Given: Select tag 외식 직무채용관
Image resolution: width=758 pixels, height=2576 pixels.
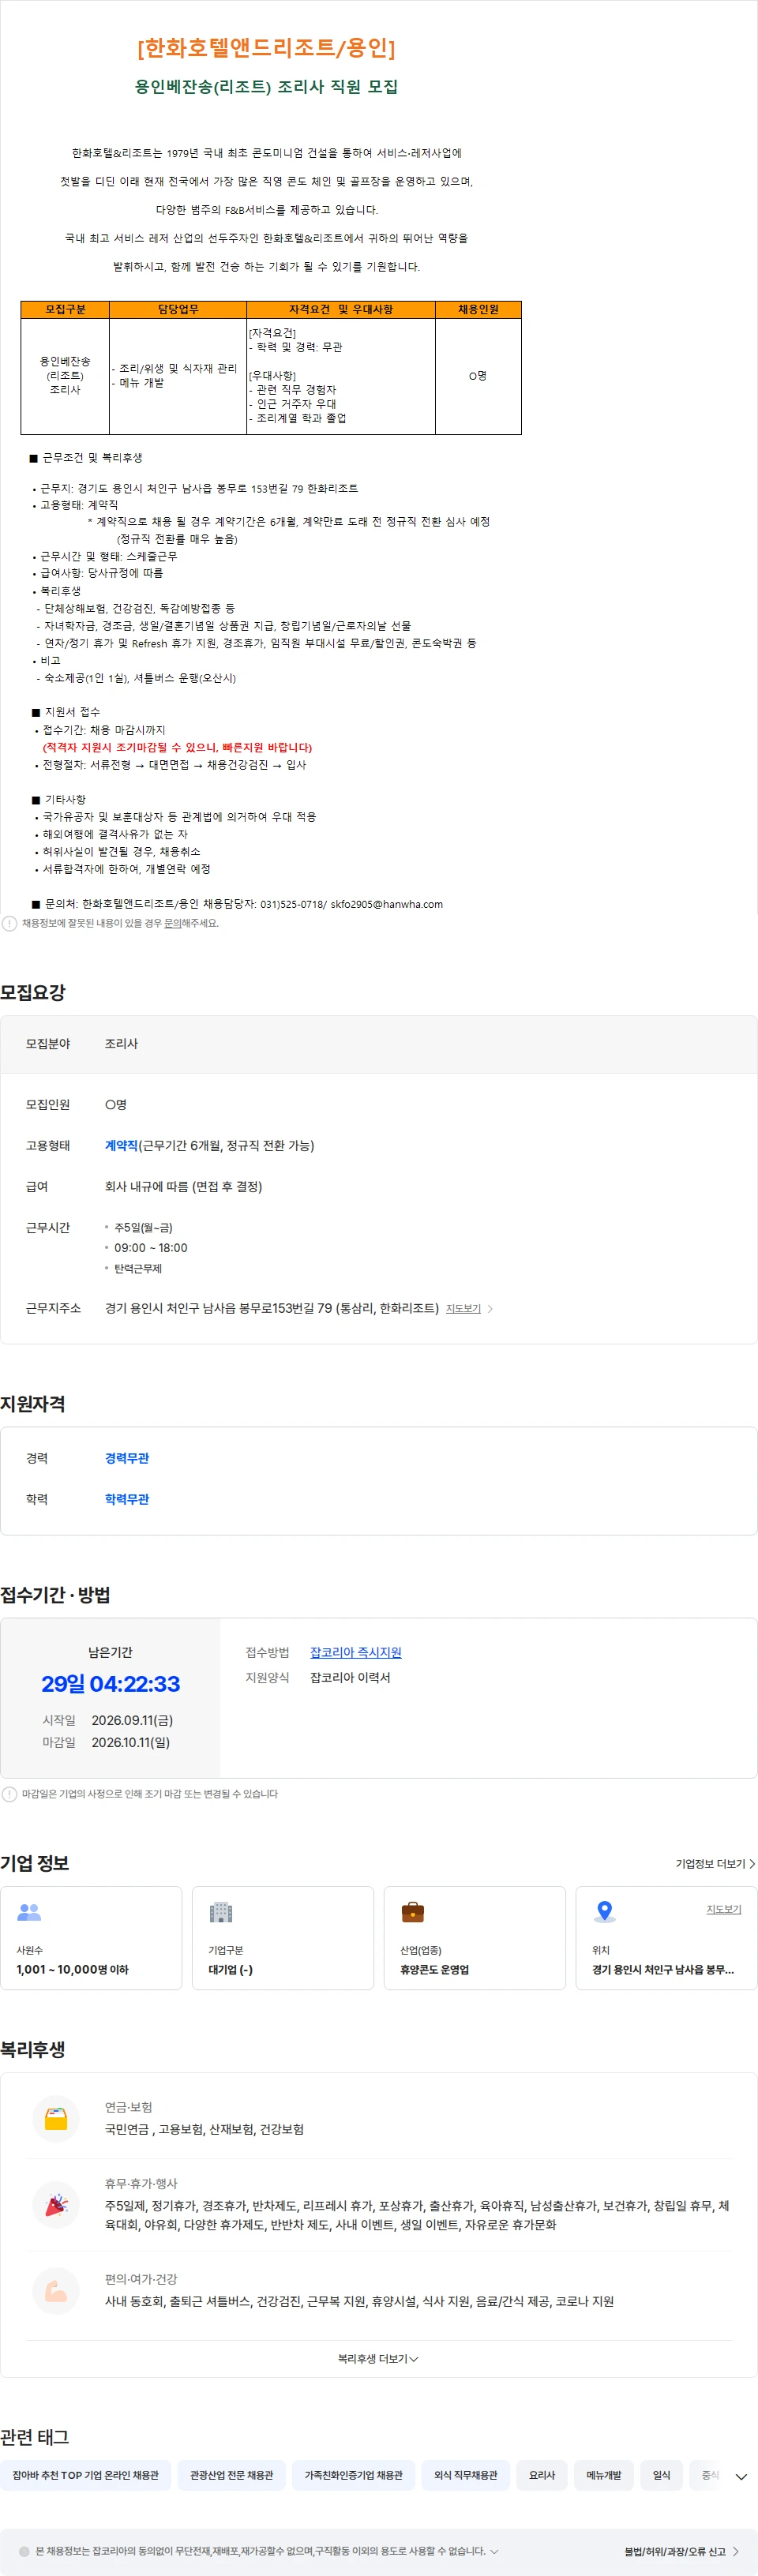Looking at the screenshot, I should (x=465, y=2475).
